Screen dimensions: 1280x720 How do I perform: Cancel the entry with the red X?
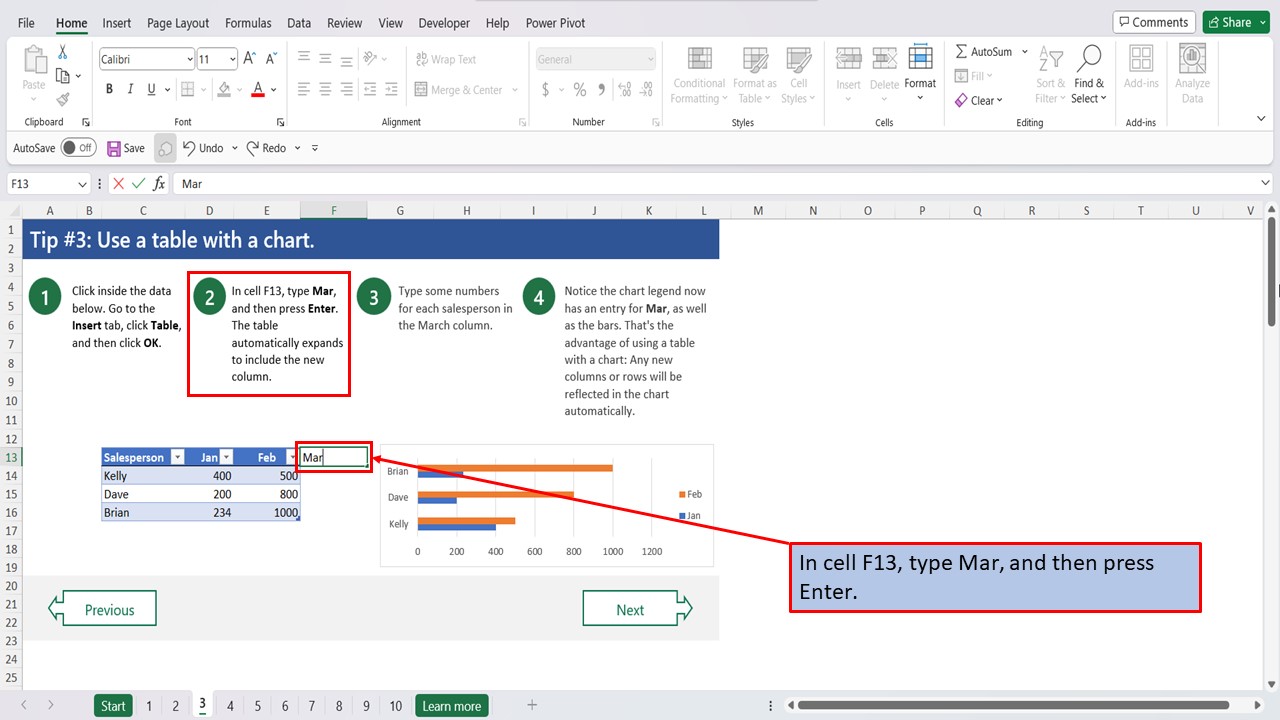tap(119, 184)
